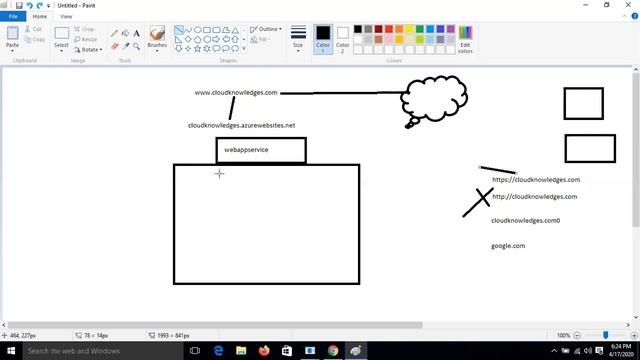Pick the orange color swatch
640x360 pixels.
[399, 29]
